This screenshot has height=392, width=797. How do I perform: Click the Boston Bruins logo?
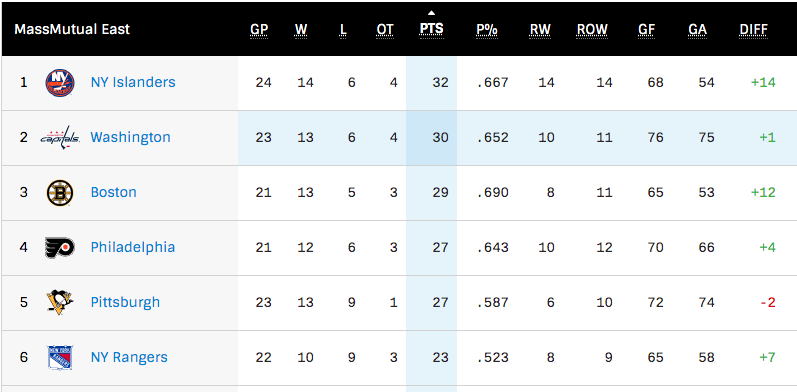(60, 193)
